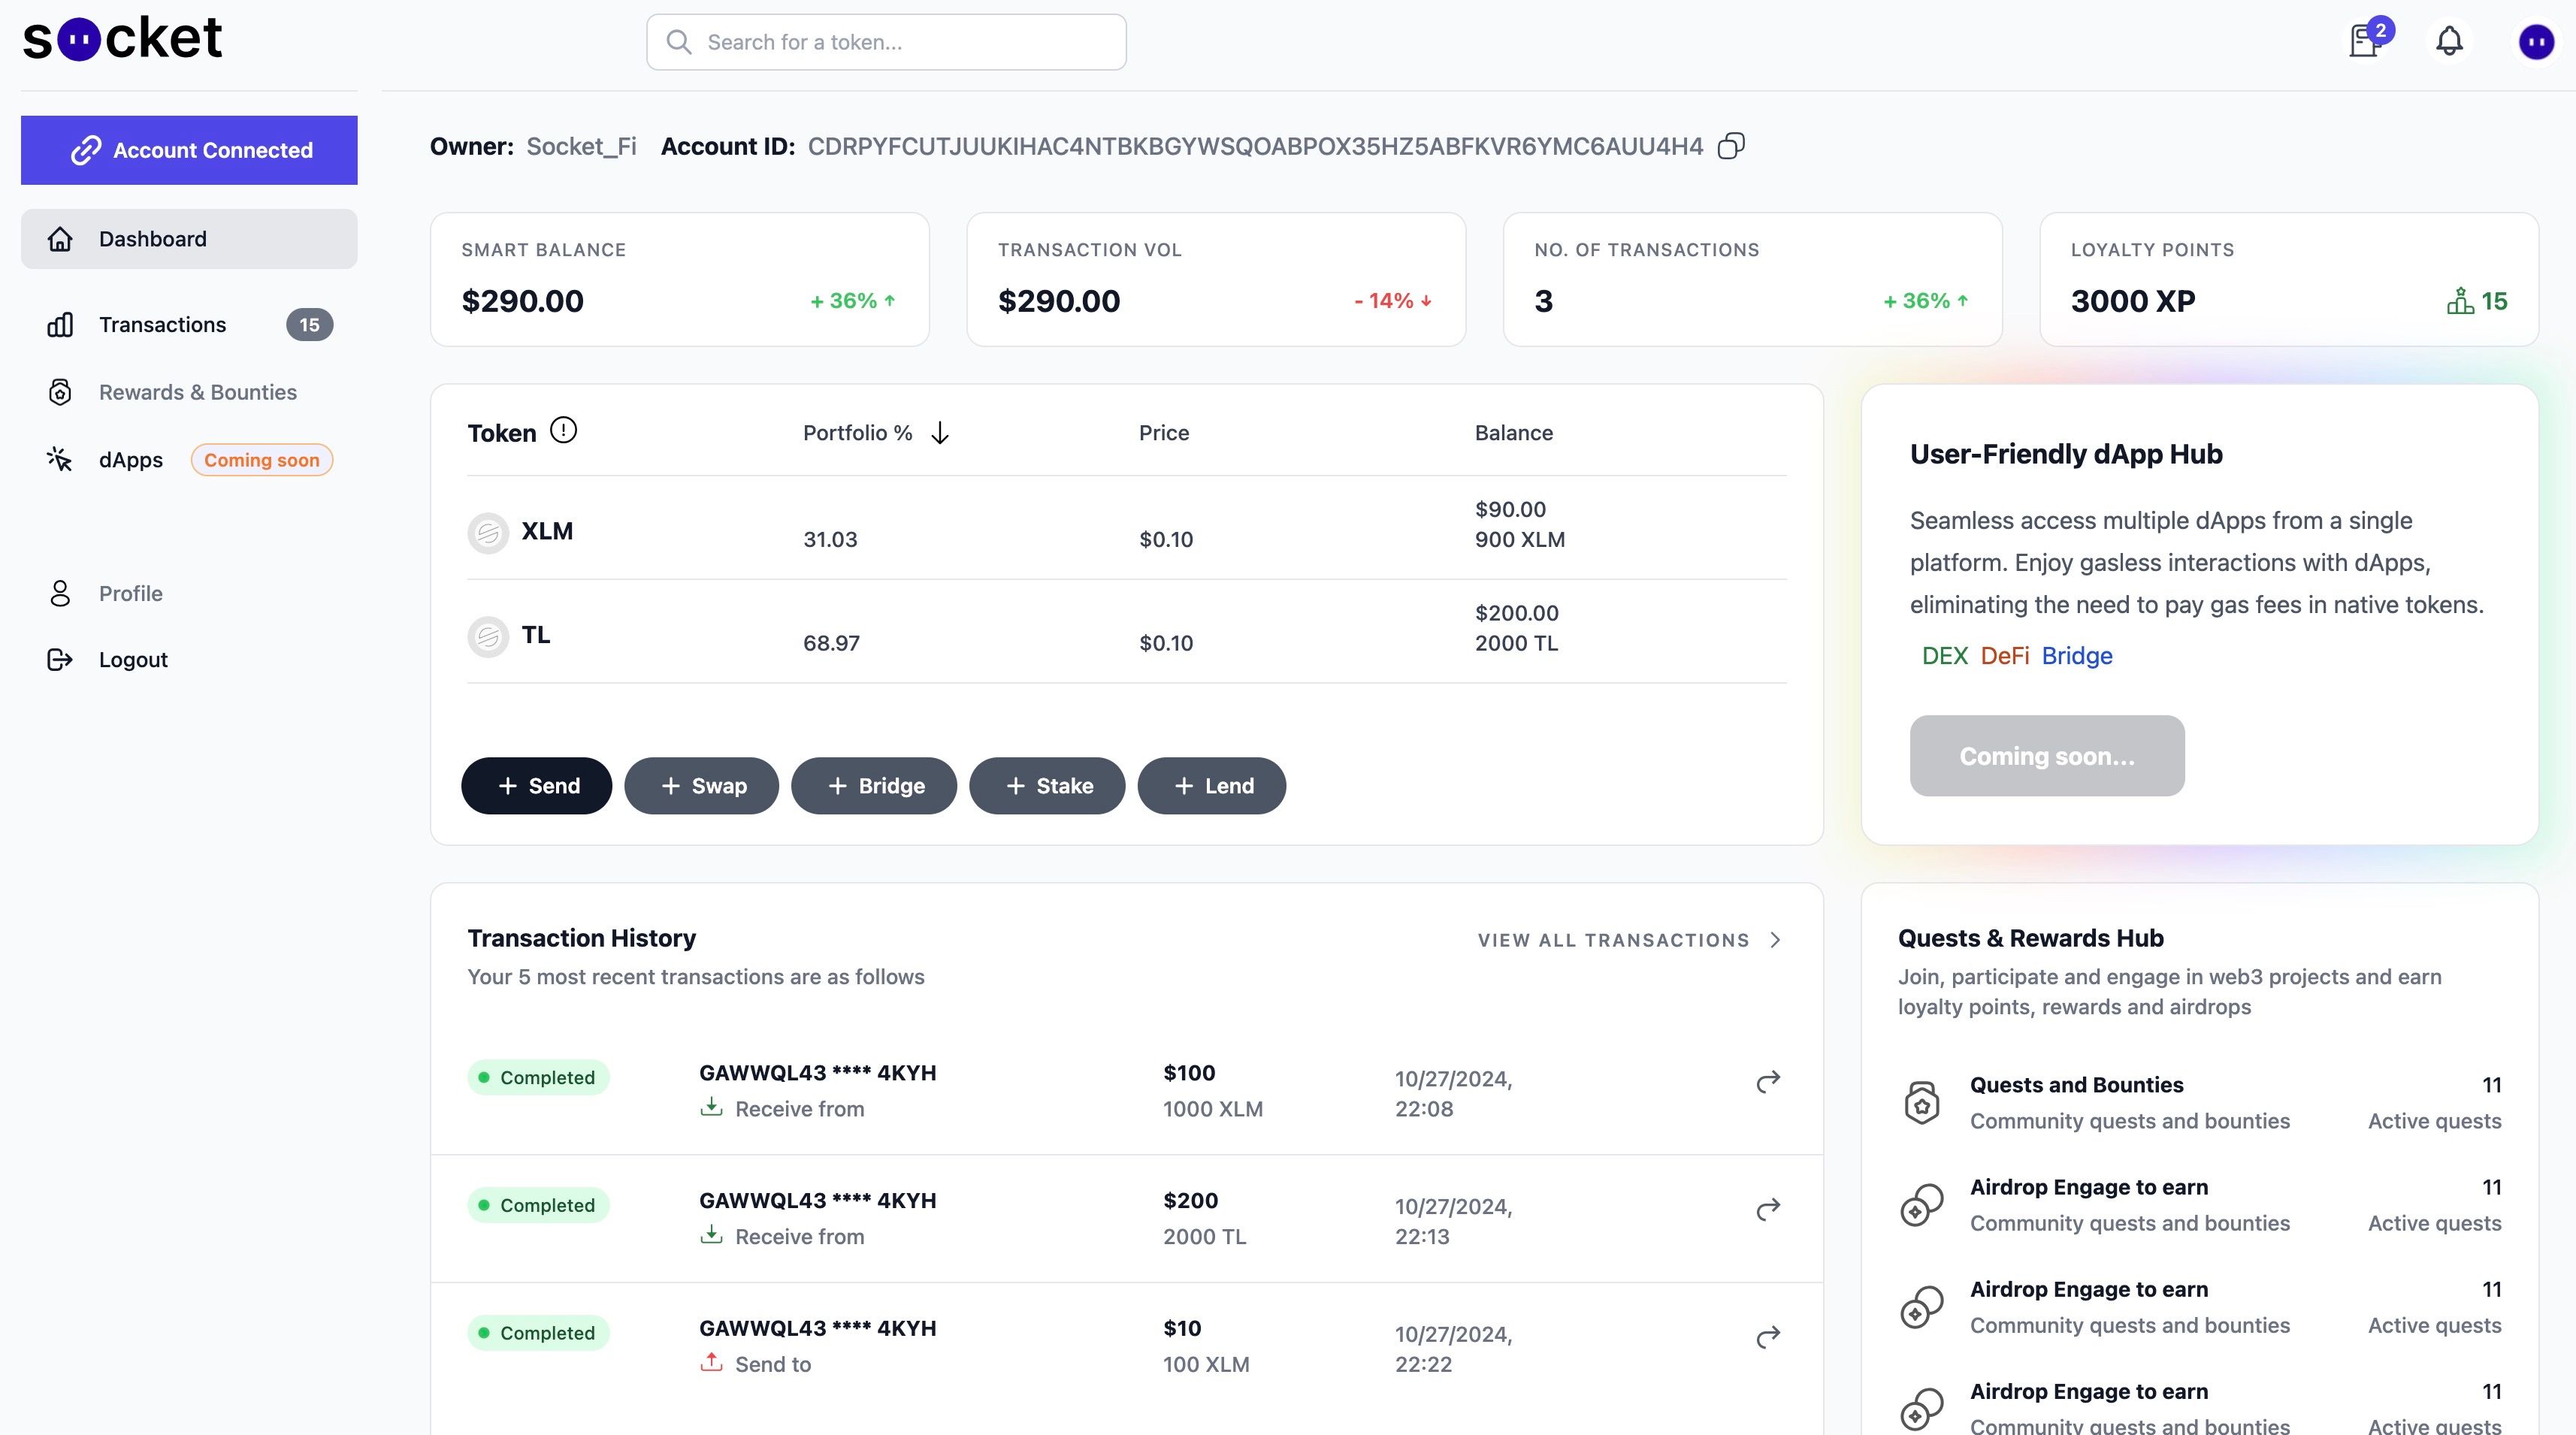The width and height of the screenshot is (2576, 1435).
Task: Click the Logout exit icon
Action: [x=60, y=660]
